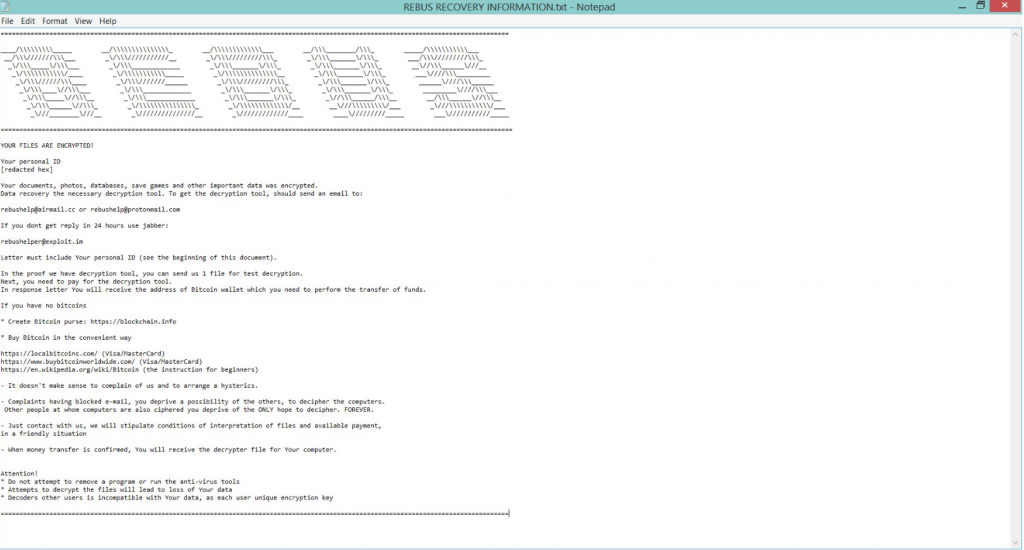The image size is (1024, 550).
Task: Click the 'Just contact with us' line
Action: [x=191, y=425]
